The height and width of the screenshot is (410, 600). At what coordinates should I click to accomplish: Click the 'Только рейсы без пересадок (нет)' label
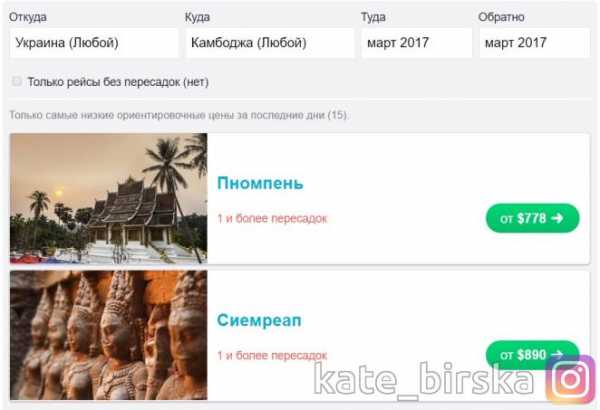118,82
